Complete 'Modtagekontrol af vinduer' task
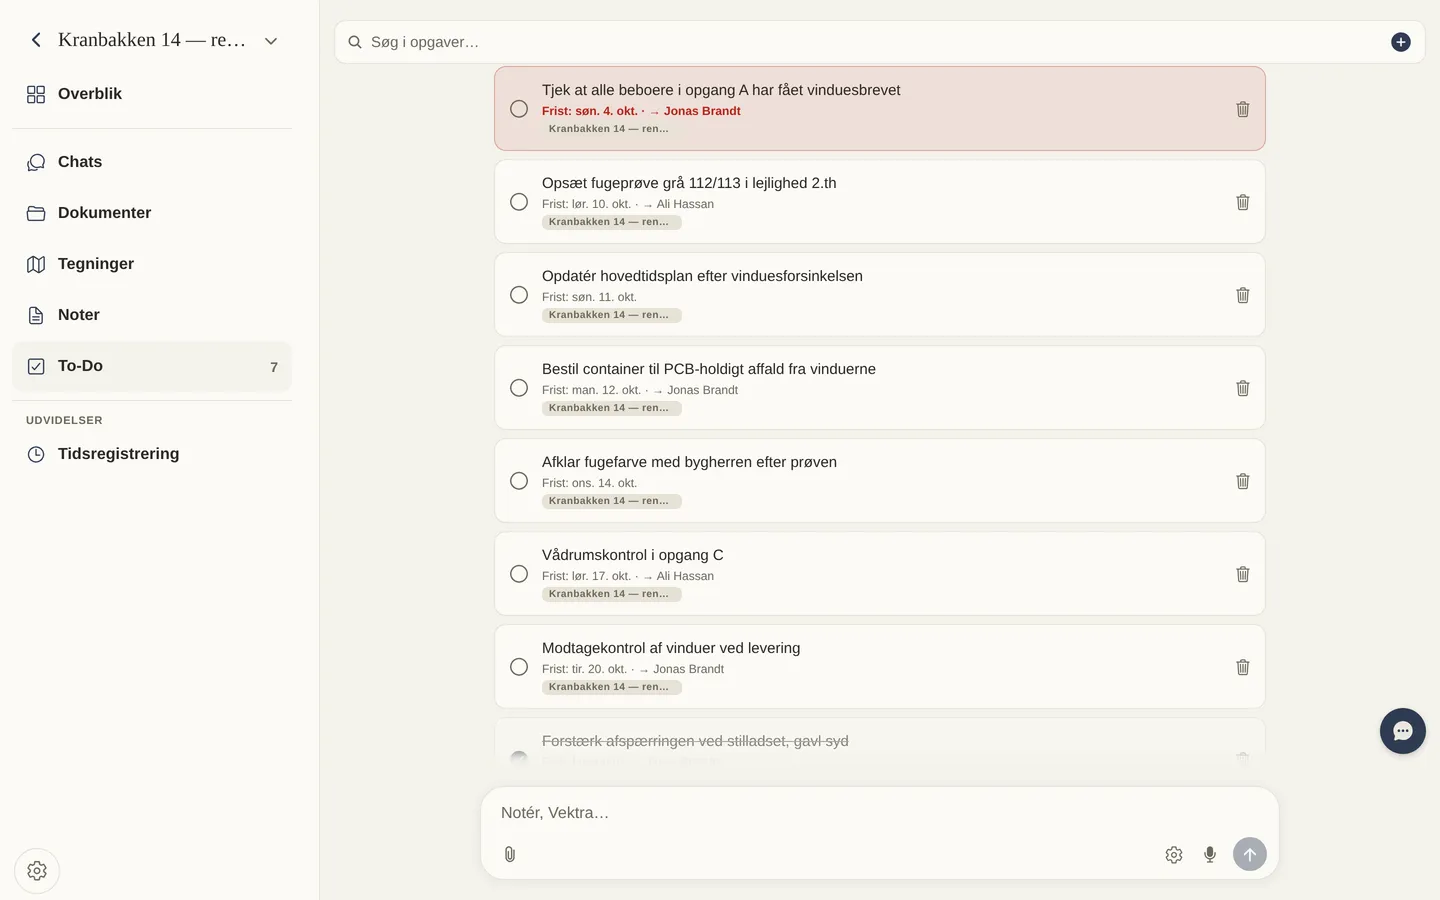The height and width of the screenshot is (900, 1440). (x=519, y=667)
